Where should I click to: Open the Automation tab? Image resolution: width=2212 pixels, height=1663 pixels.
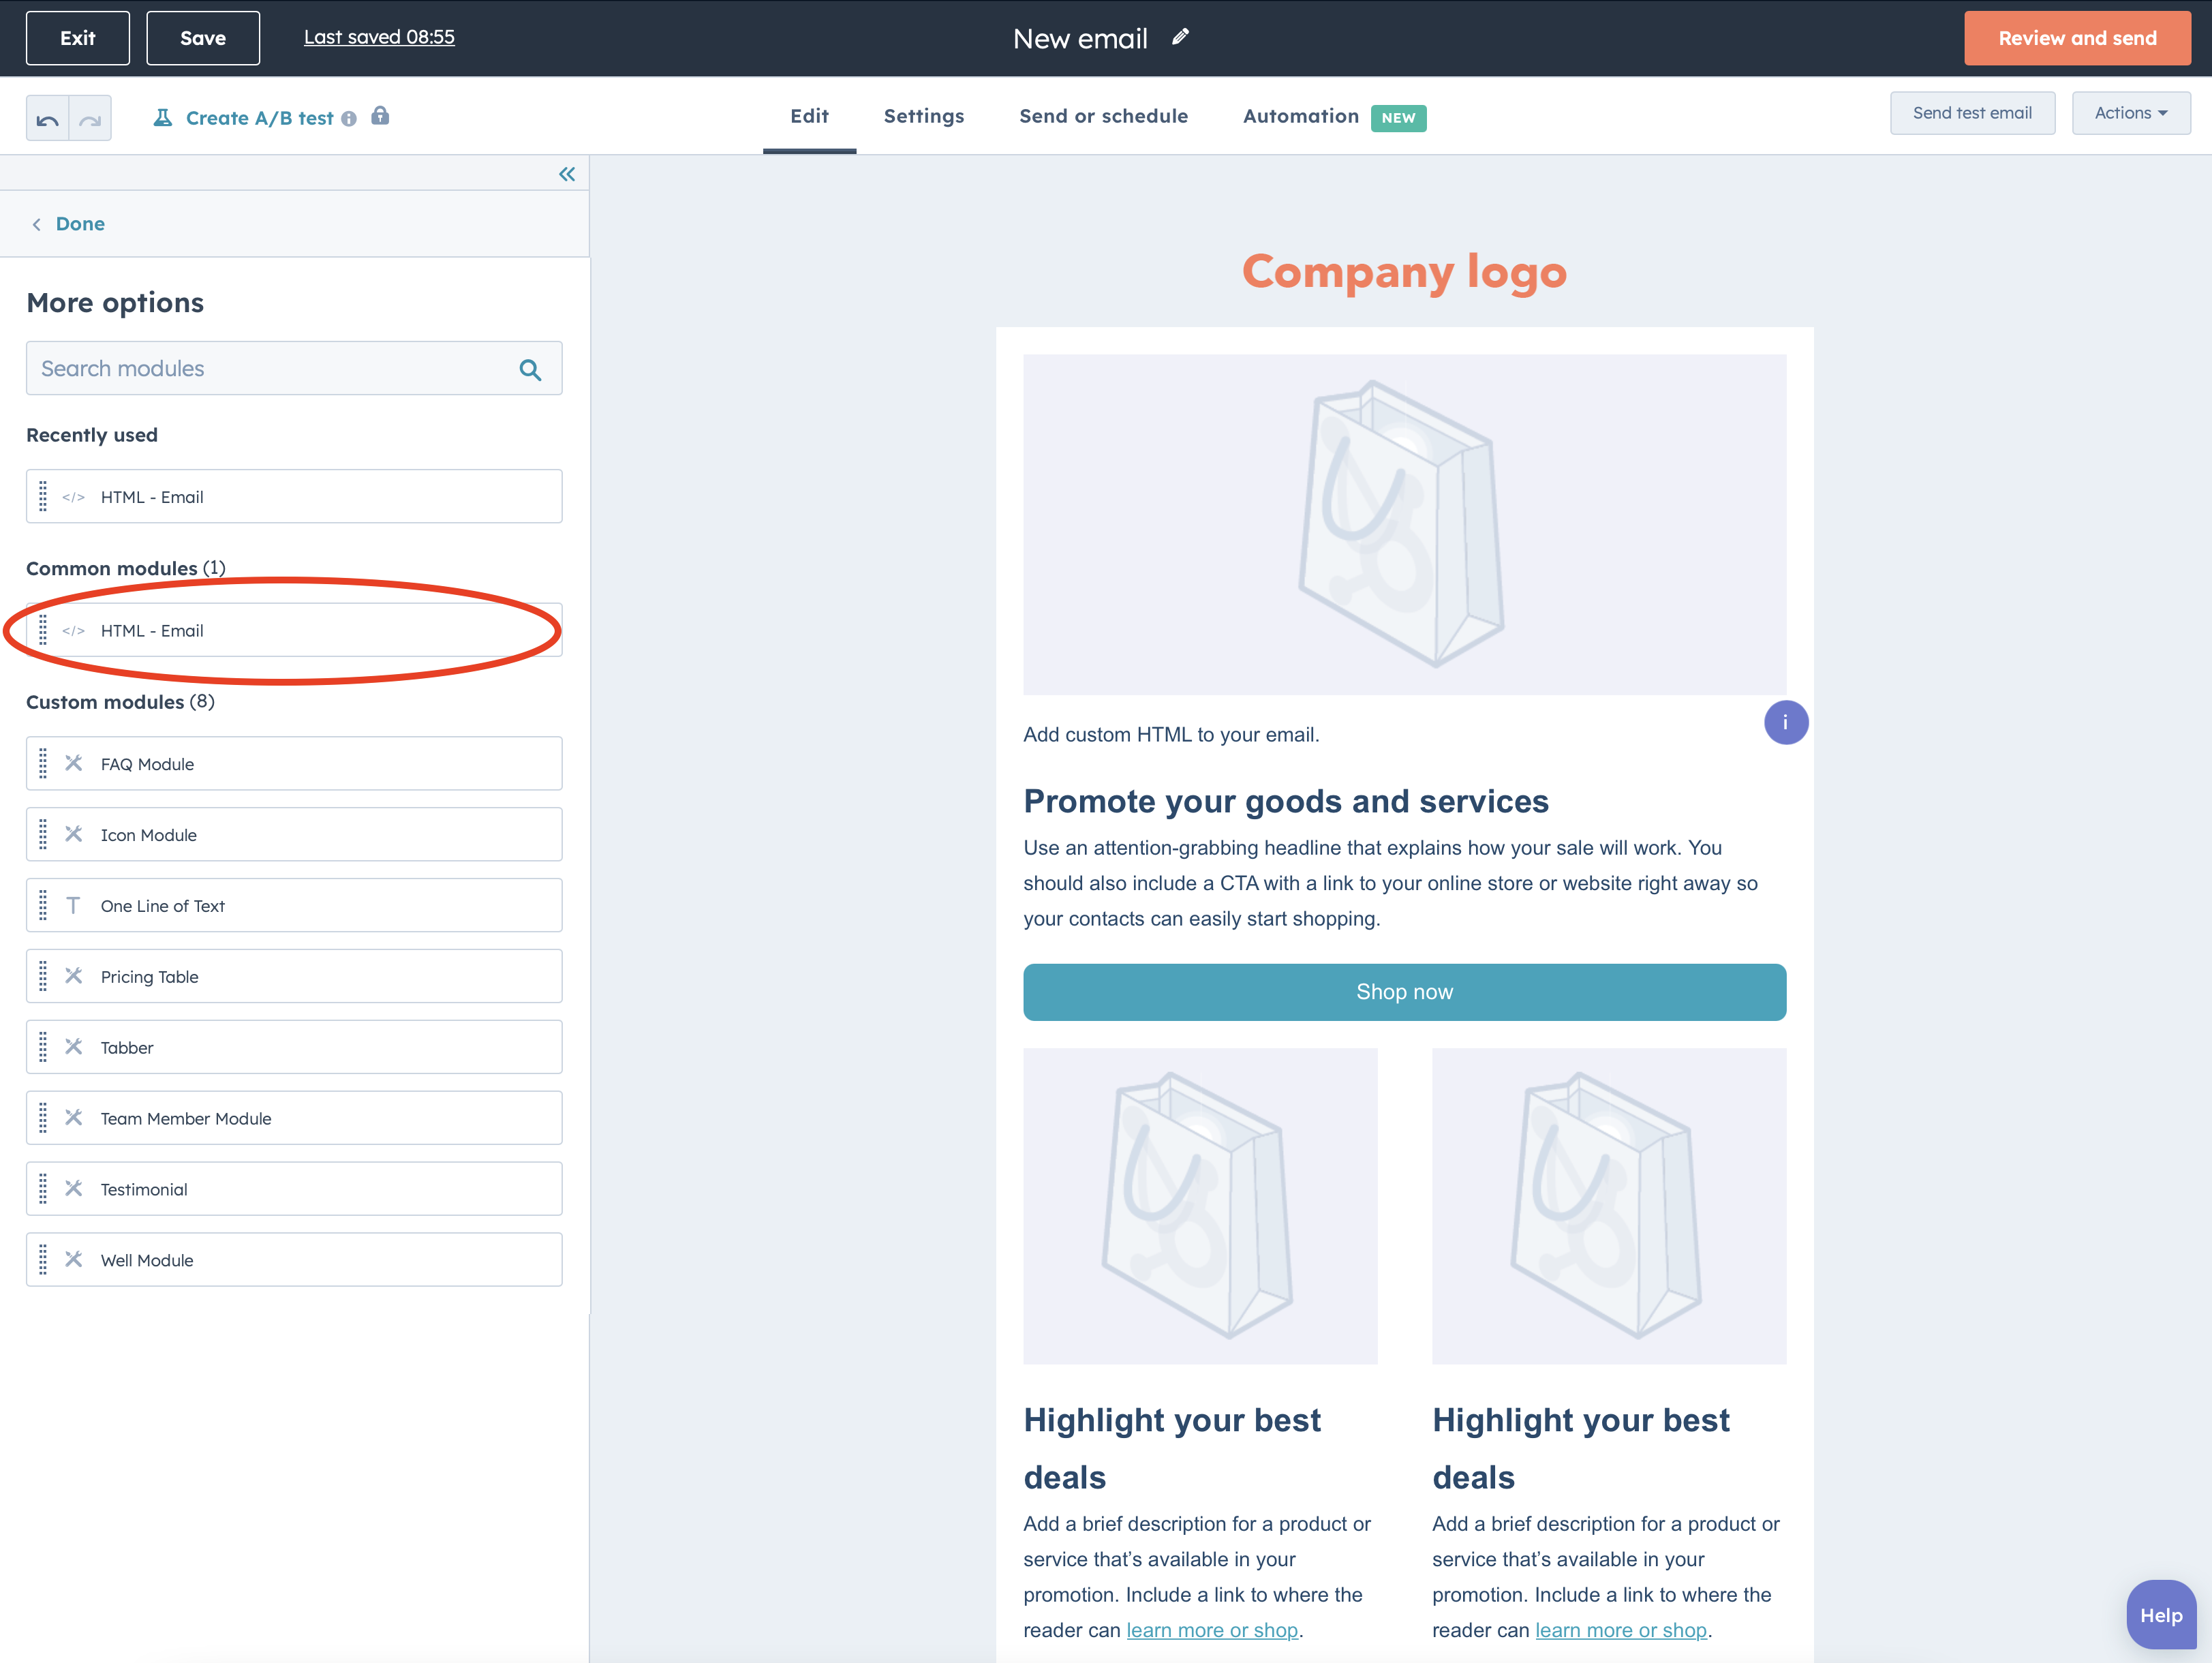click(x=1300, y=116)
